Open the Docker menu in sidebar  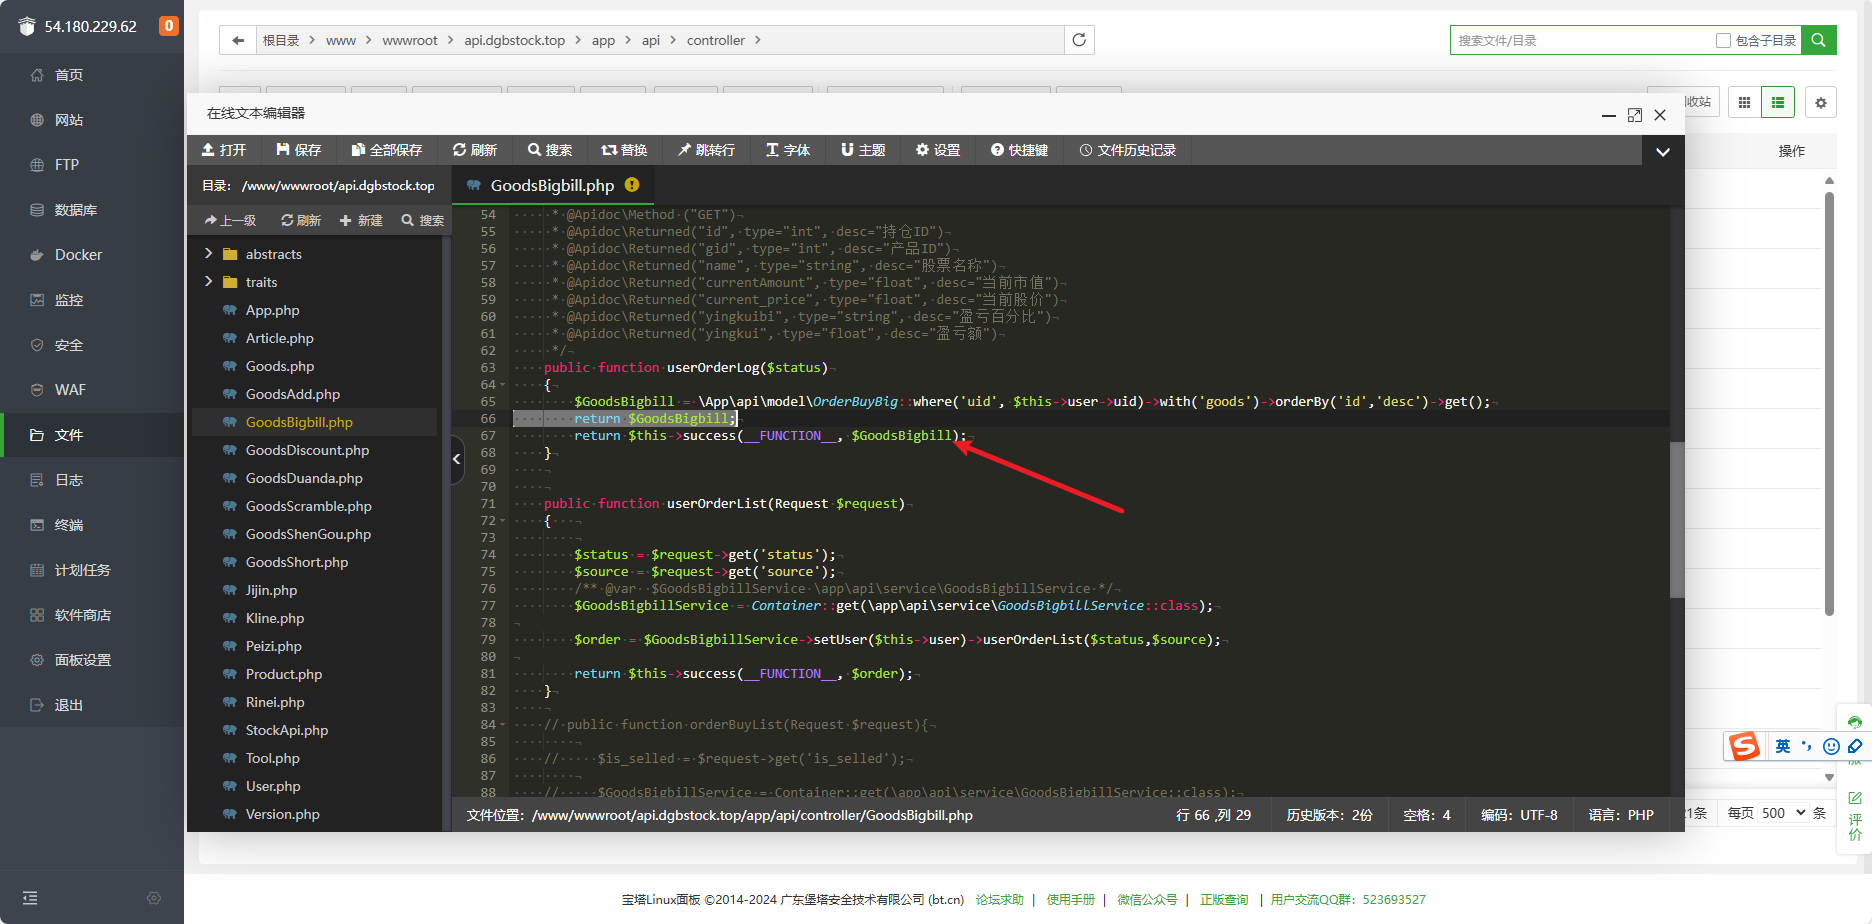coord(78,255)
